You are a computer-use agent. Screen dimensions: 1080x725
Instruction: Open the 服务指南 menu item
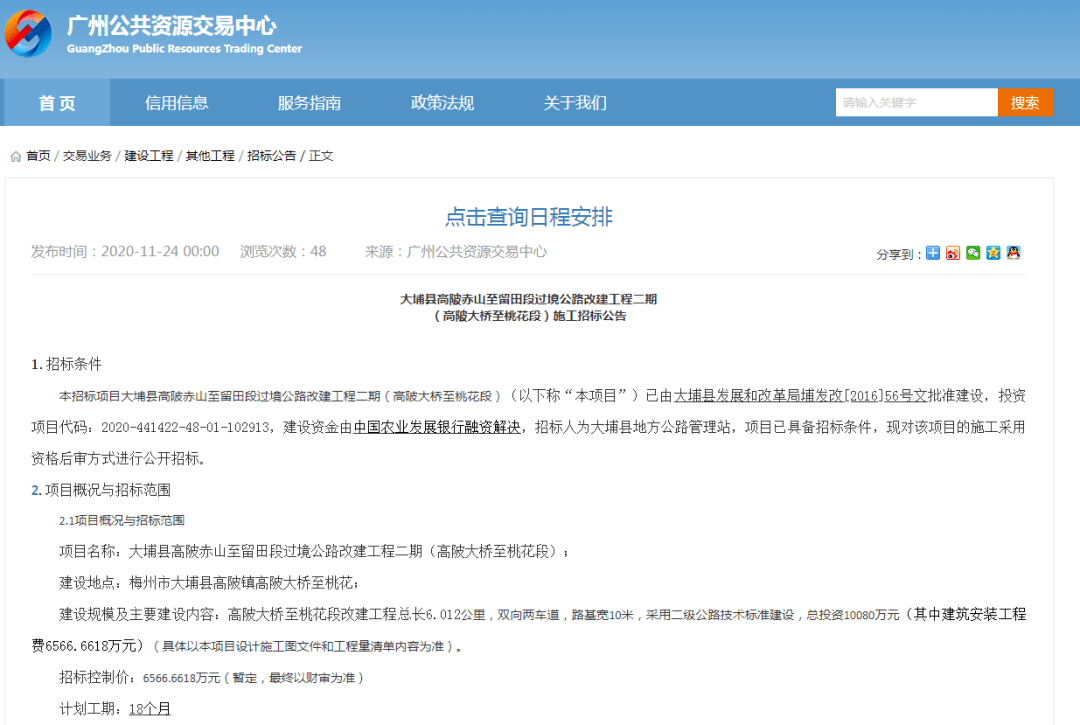309,102
